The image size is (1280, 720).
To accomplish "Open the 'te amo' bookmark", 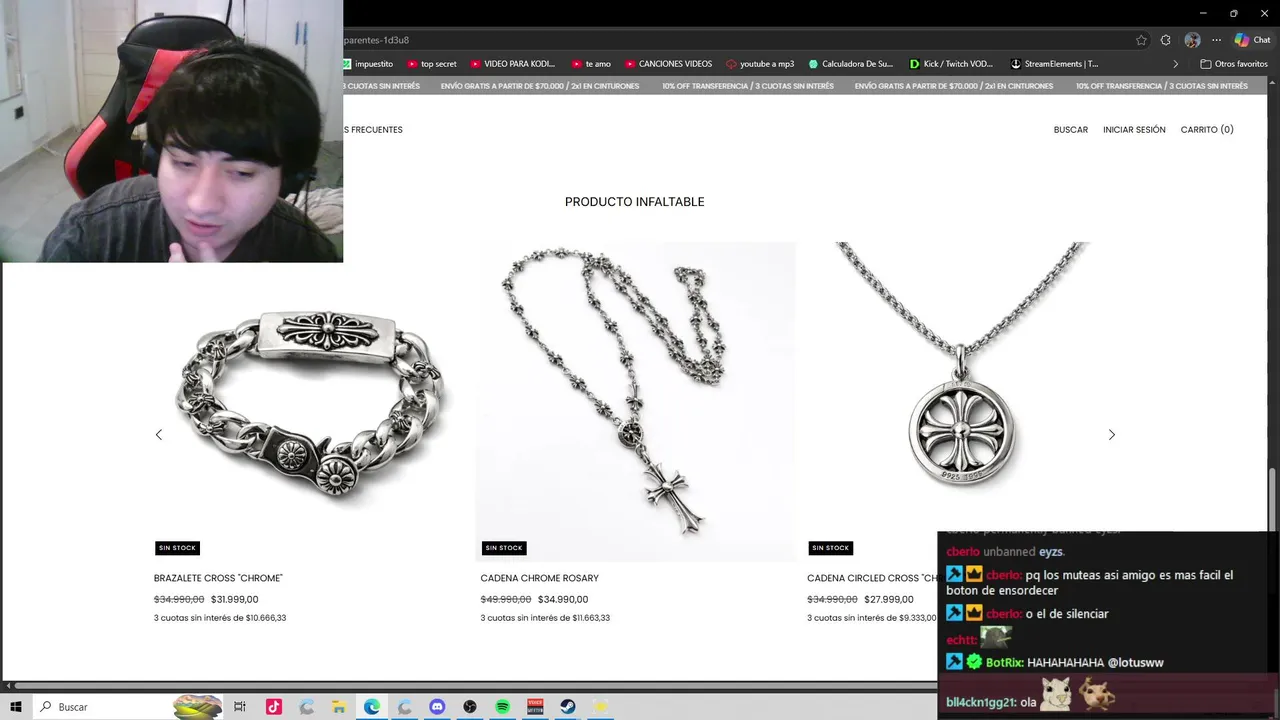I will 591,64.
